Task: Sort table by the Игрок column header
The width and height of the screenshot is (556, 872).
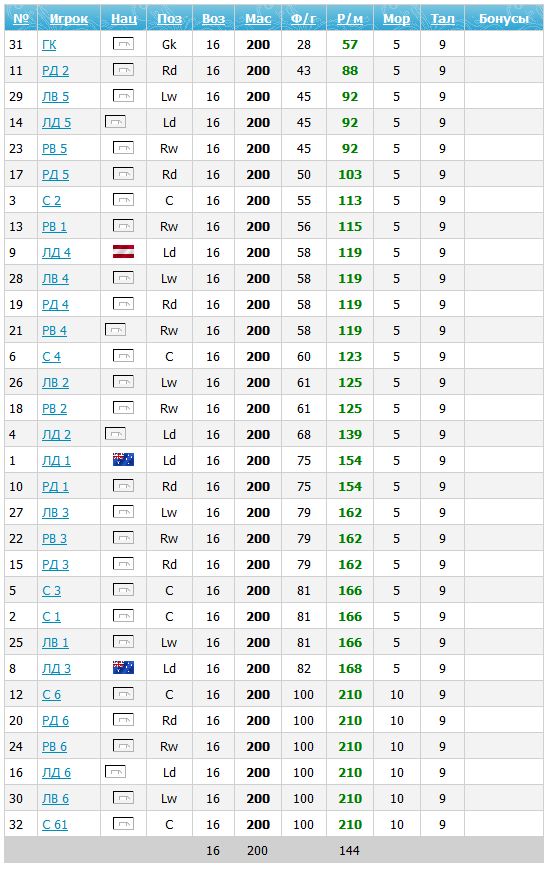Action: click(x=69, y=18)
